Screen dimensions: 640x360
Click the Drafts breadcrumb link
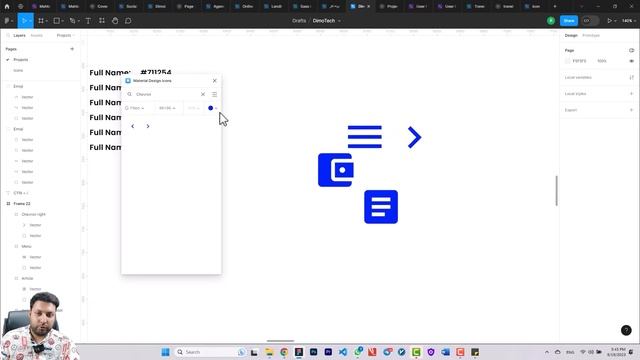(299, 20)
